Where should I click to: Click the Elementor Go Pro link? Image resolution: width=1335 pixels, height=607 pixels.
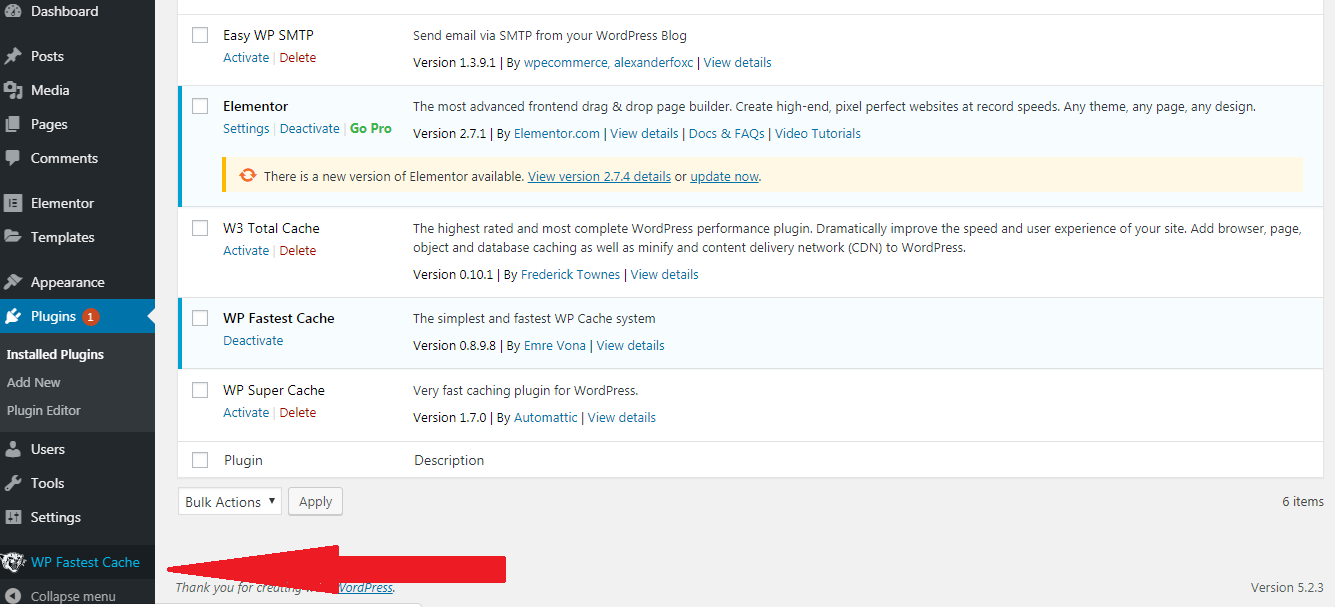click(x=371, y=128)
